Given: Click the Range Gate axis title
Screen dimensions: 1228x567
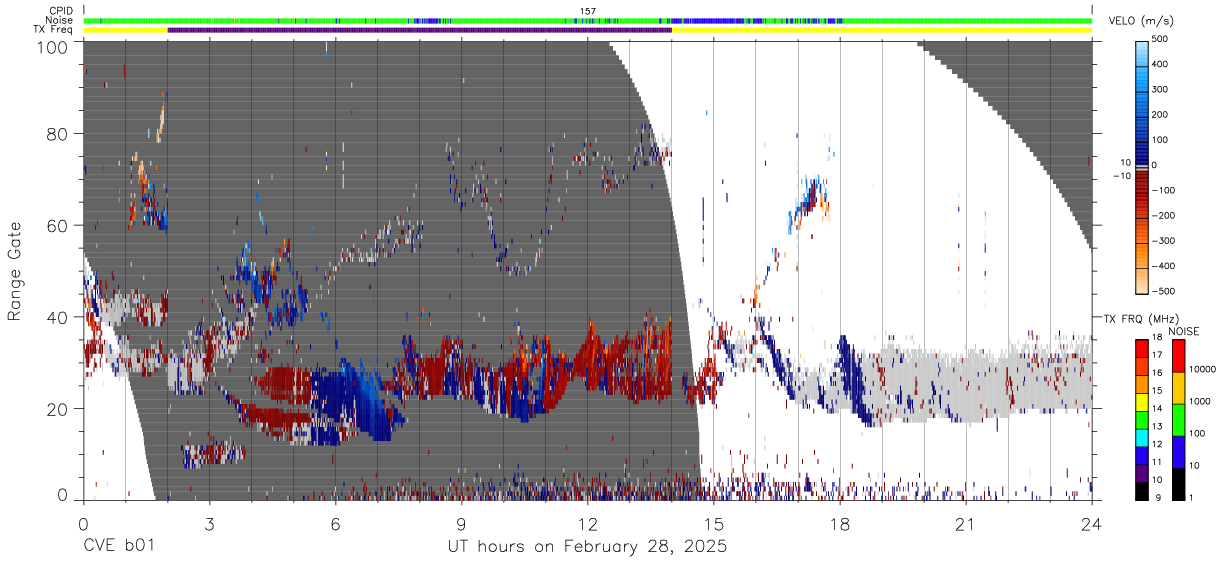Looking at the screenshot, I should [15, 271].
